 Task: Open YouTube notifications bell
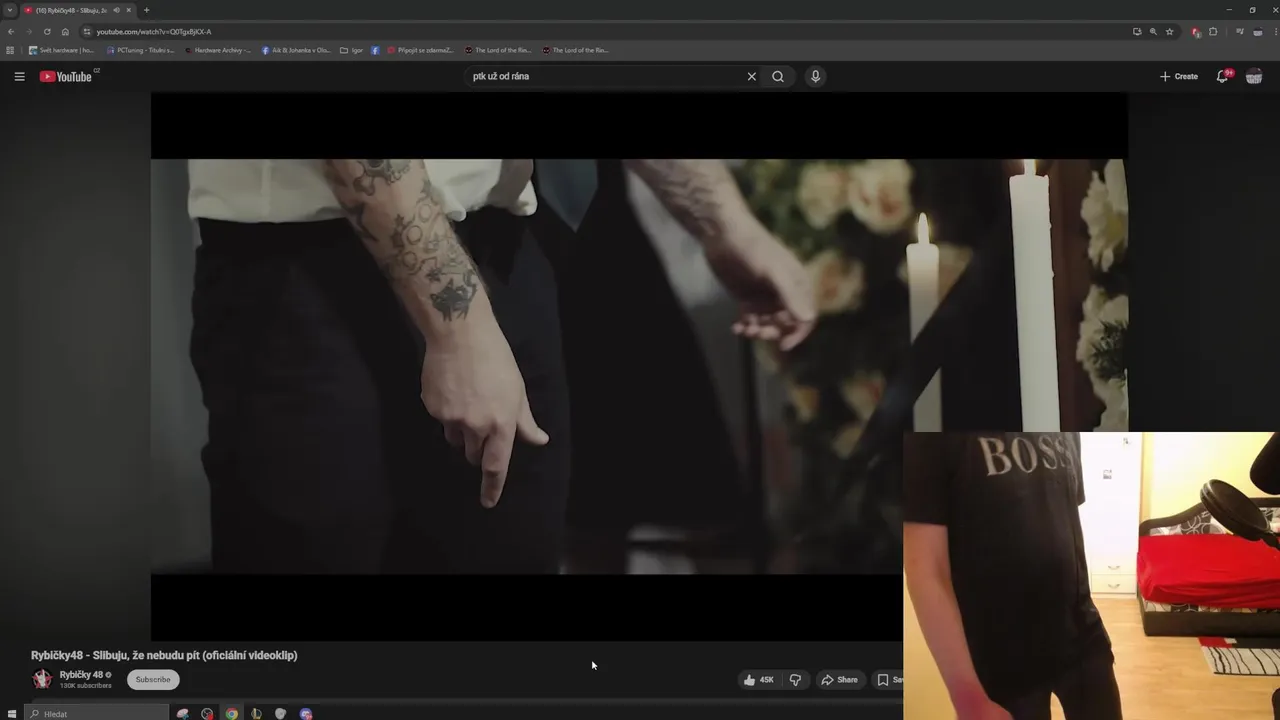(1223, 76)
